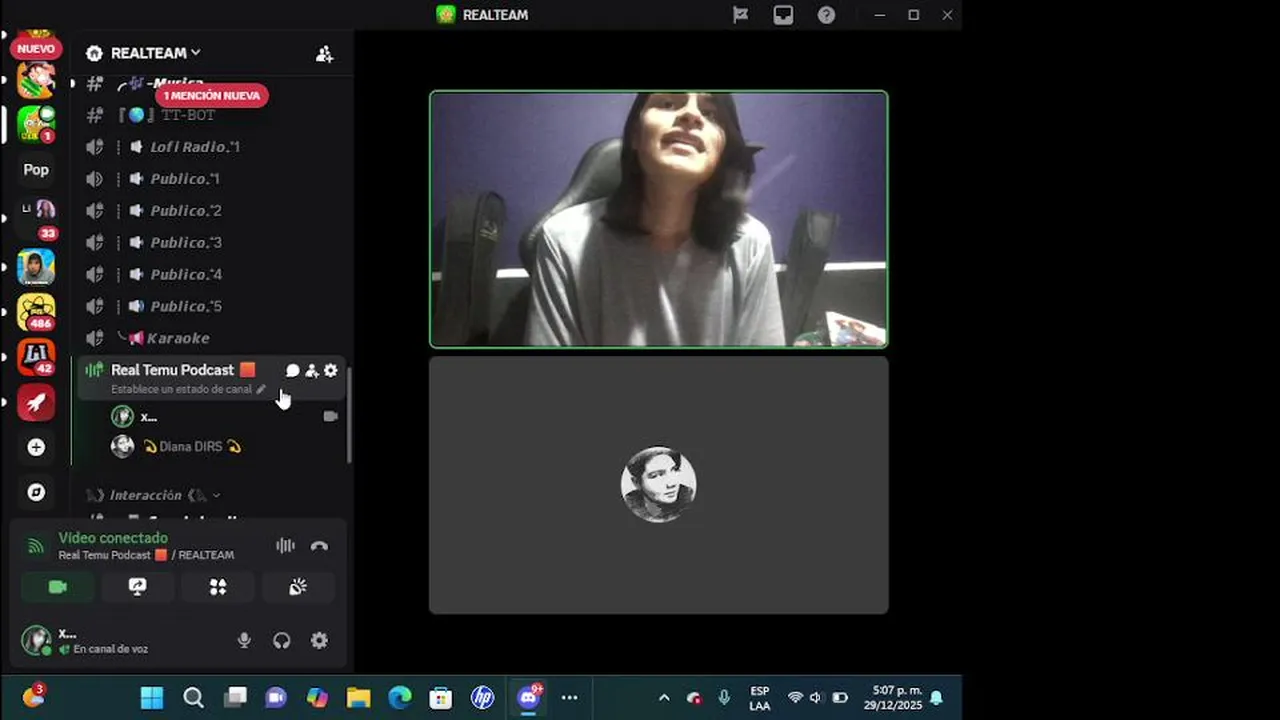Open server icon of person in hoodie
Viewport: 1280px width, 720px height.
(36, 267)
